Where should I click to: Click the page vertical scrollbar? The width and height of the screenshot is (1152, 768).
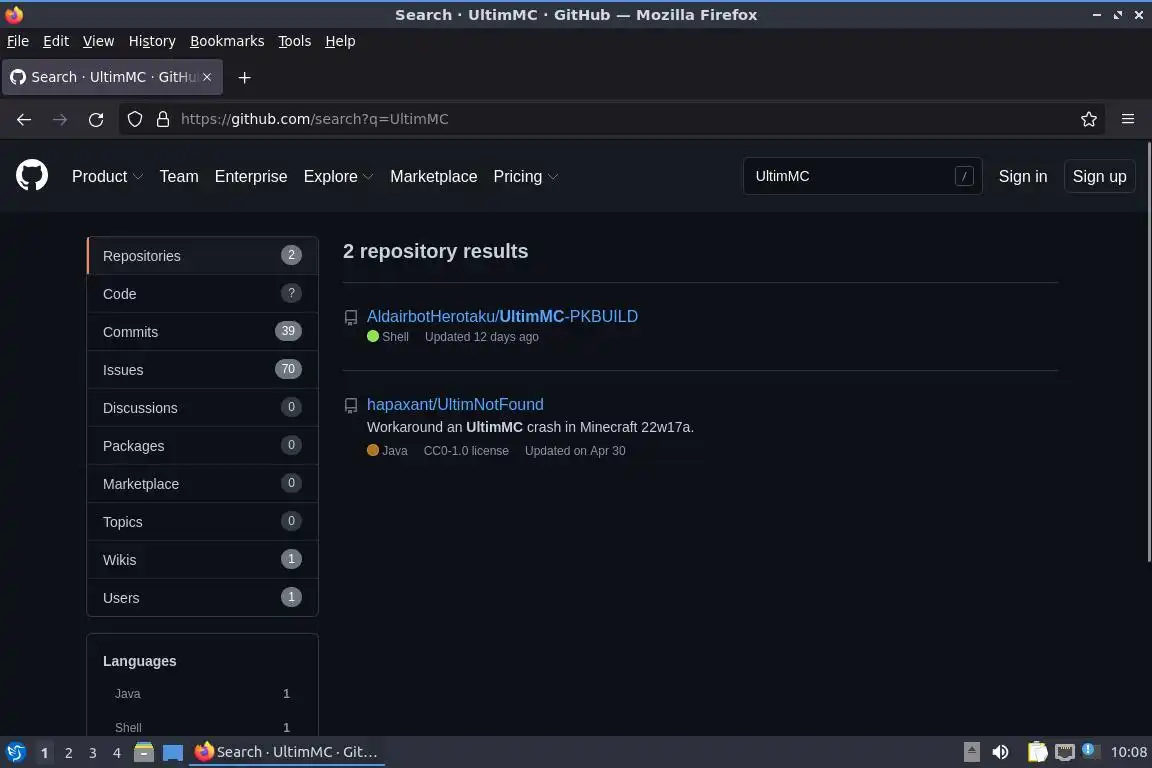(x=1148, y=353)
